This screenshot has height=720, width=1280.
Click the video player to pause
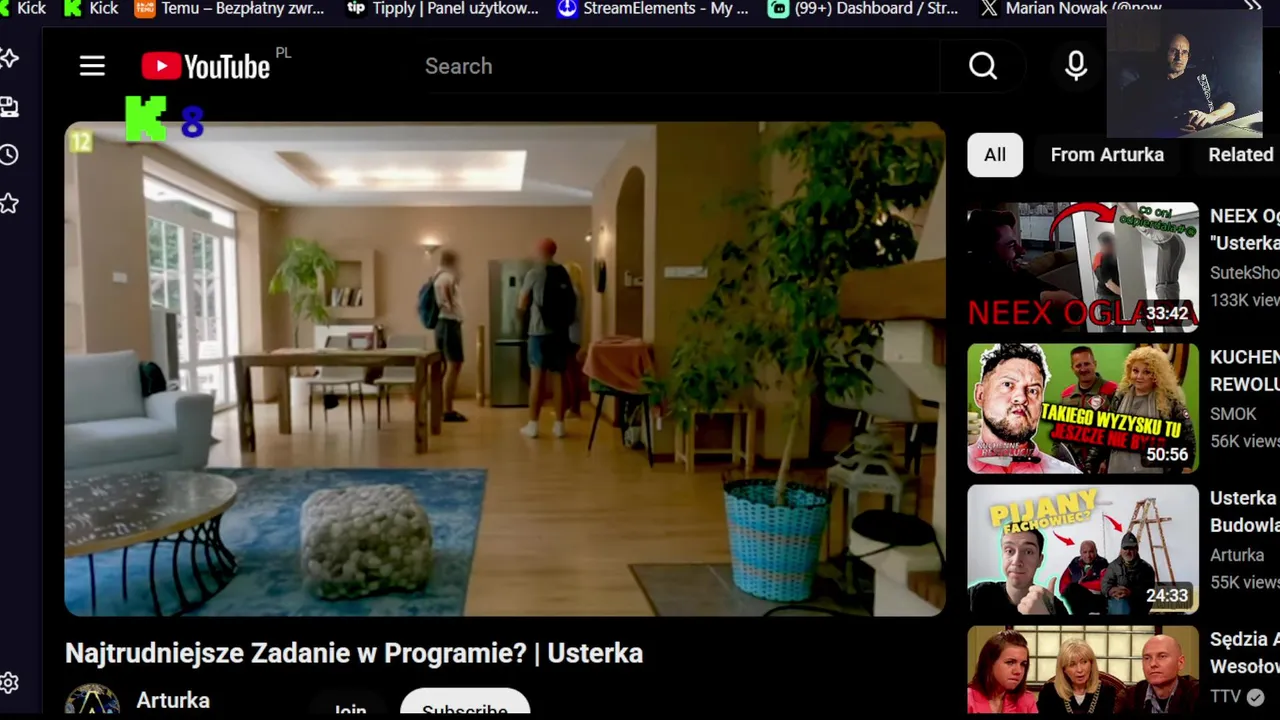505,369
